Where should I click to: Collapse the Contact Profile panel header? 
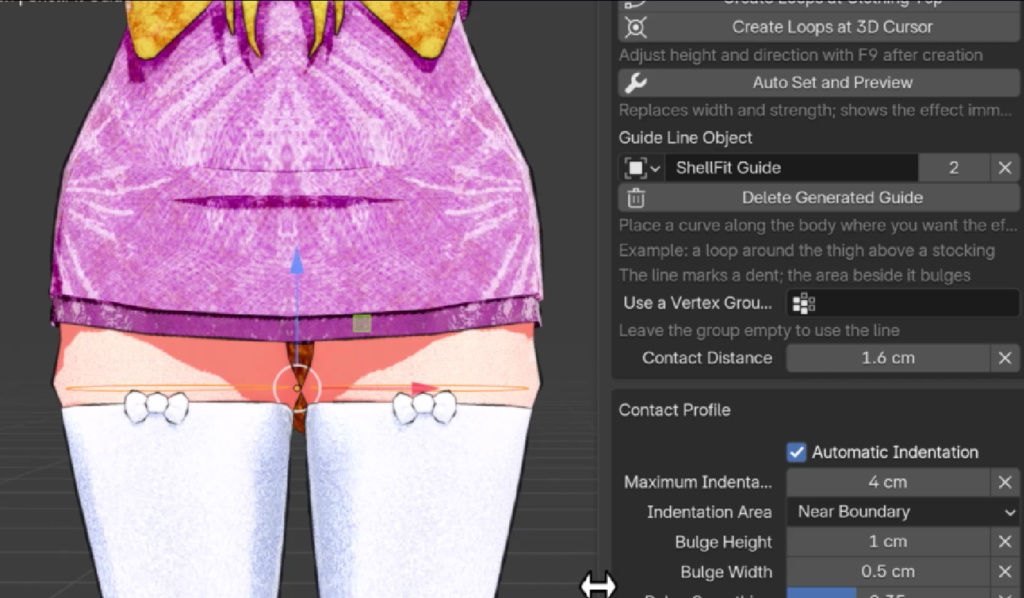pos(674,410)
